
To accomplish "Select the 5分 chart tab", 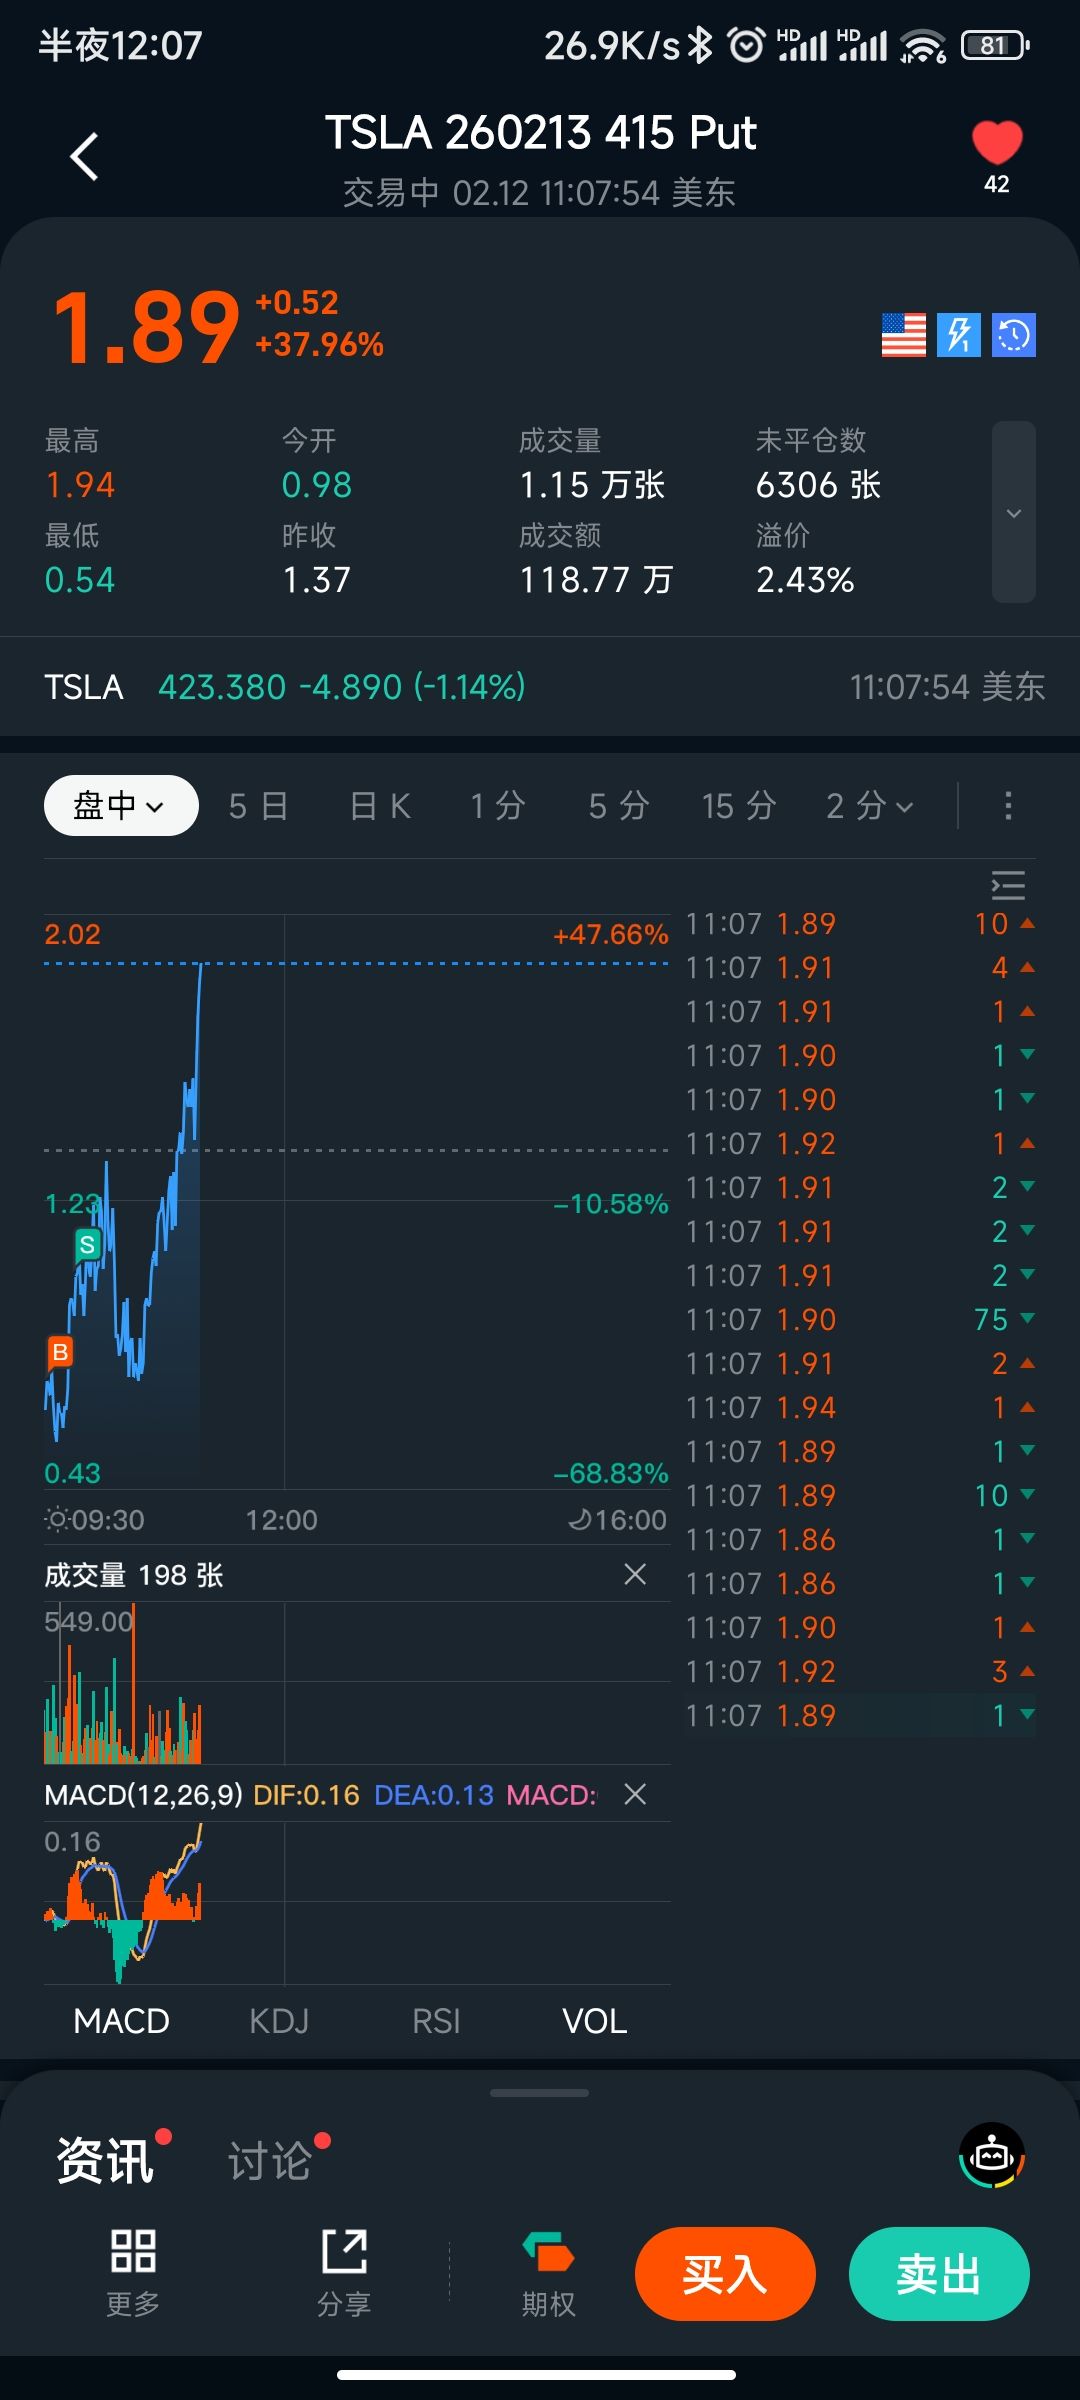I will tap(619, 805).
